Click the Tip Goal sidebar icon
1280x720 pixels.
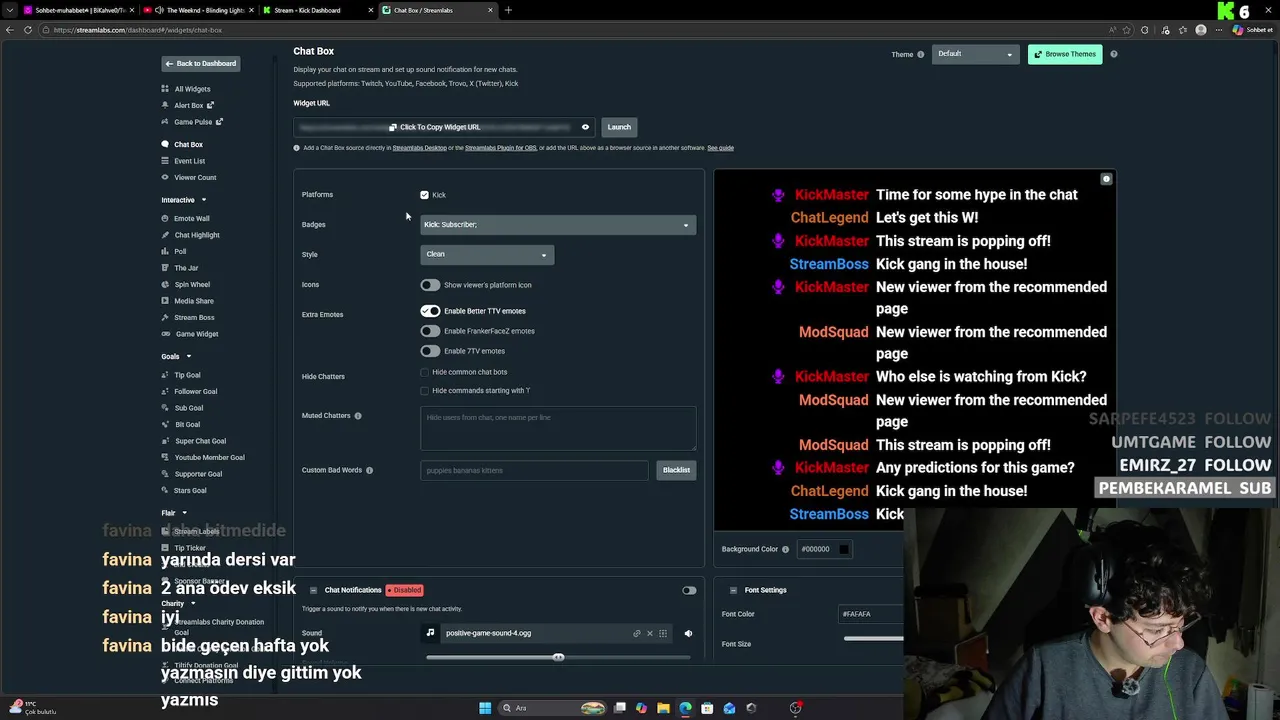166,375
